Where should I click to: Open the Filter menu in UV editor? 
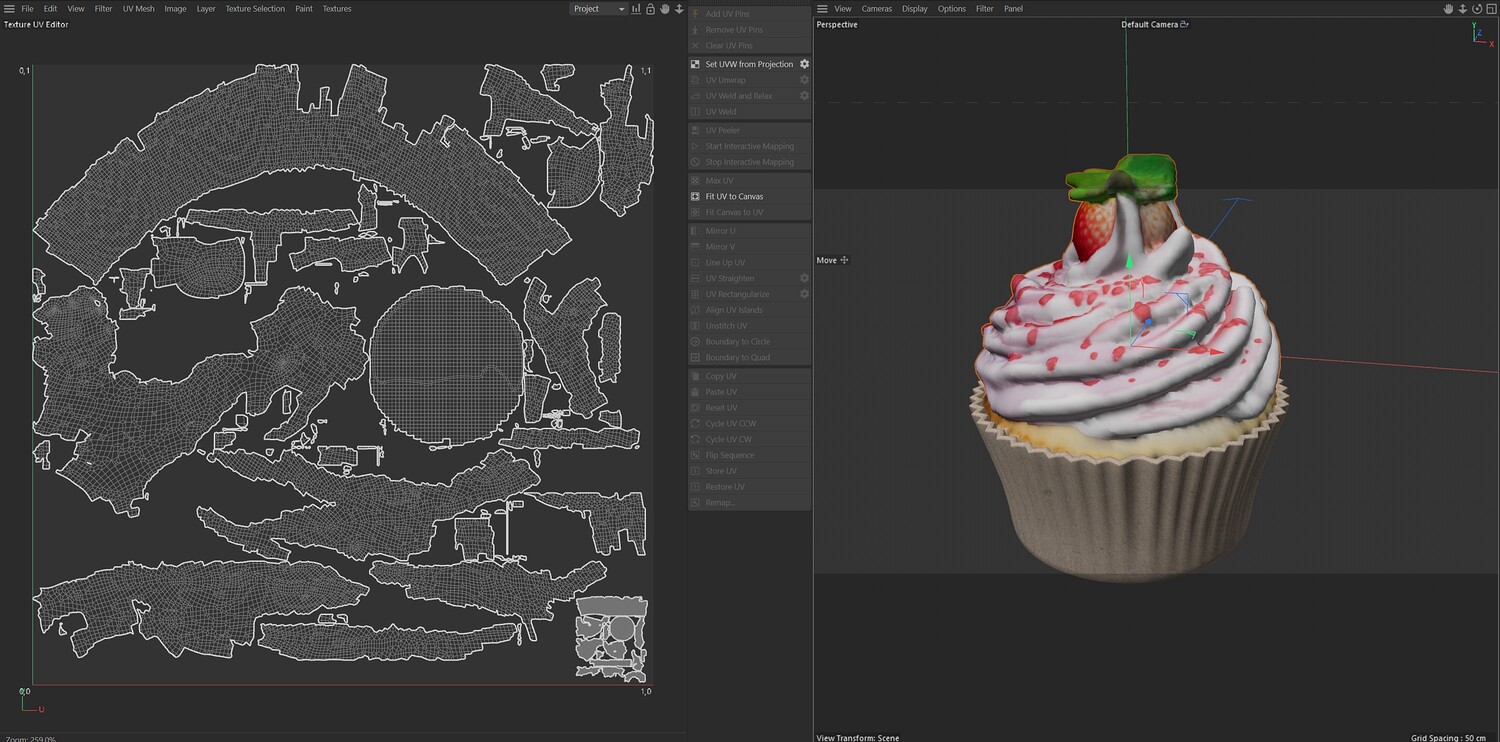[103, 9]
